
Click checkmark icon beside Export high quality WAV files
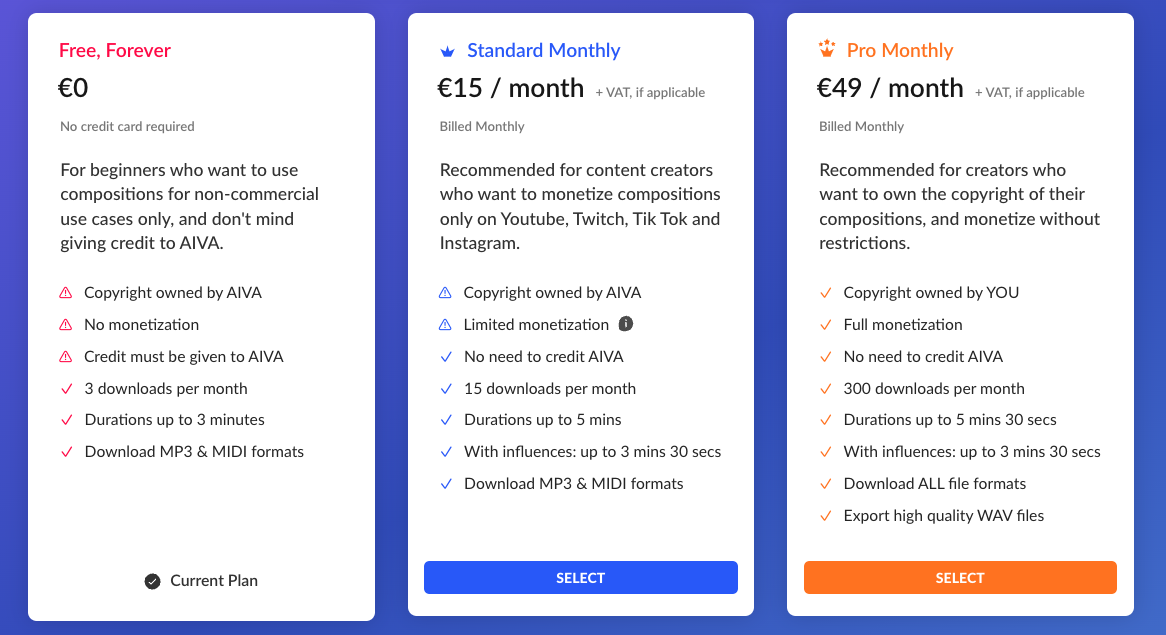click(x=826, y=516)
